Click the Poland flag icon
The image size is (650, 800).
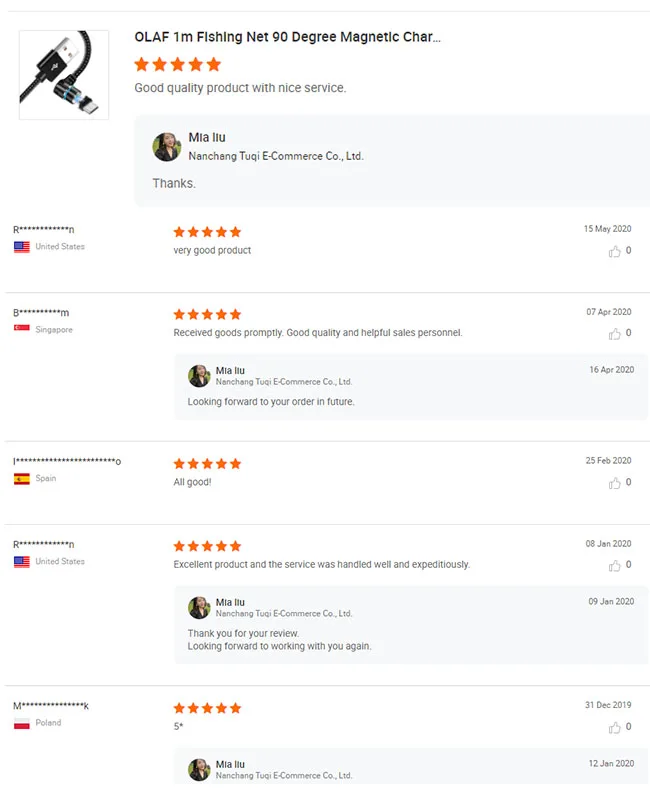click(21, 723)
